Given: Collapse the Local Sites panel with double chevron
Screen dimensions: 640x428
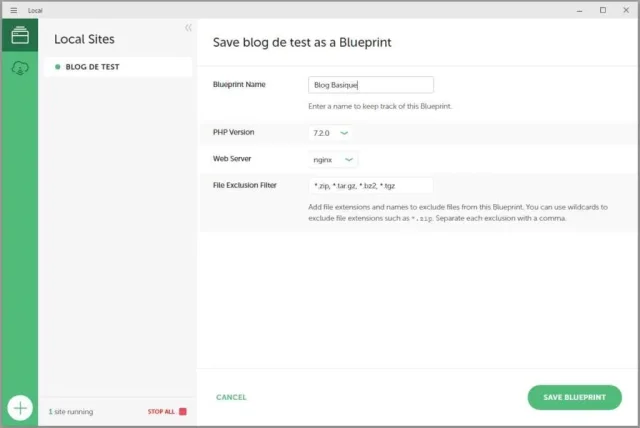Looking at the screenshot, I should point(188,28).
